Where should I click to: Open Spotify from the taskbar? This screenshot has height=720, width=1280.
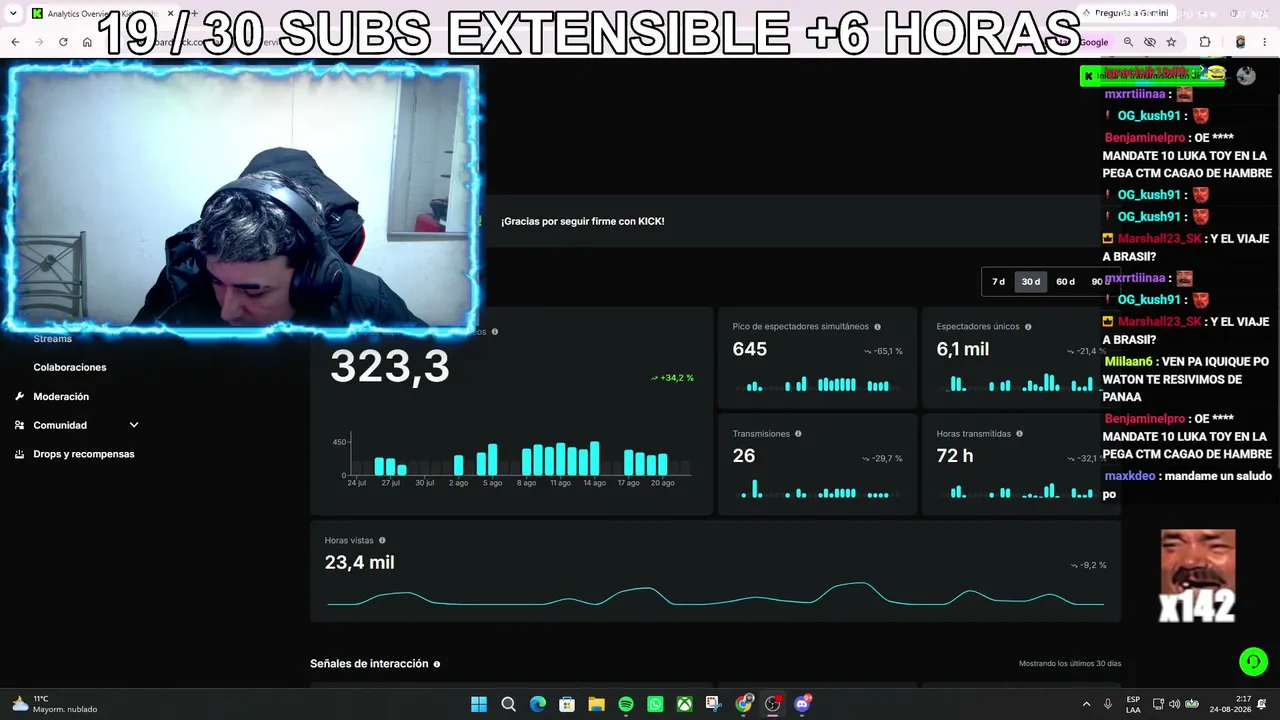626,704
